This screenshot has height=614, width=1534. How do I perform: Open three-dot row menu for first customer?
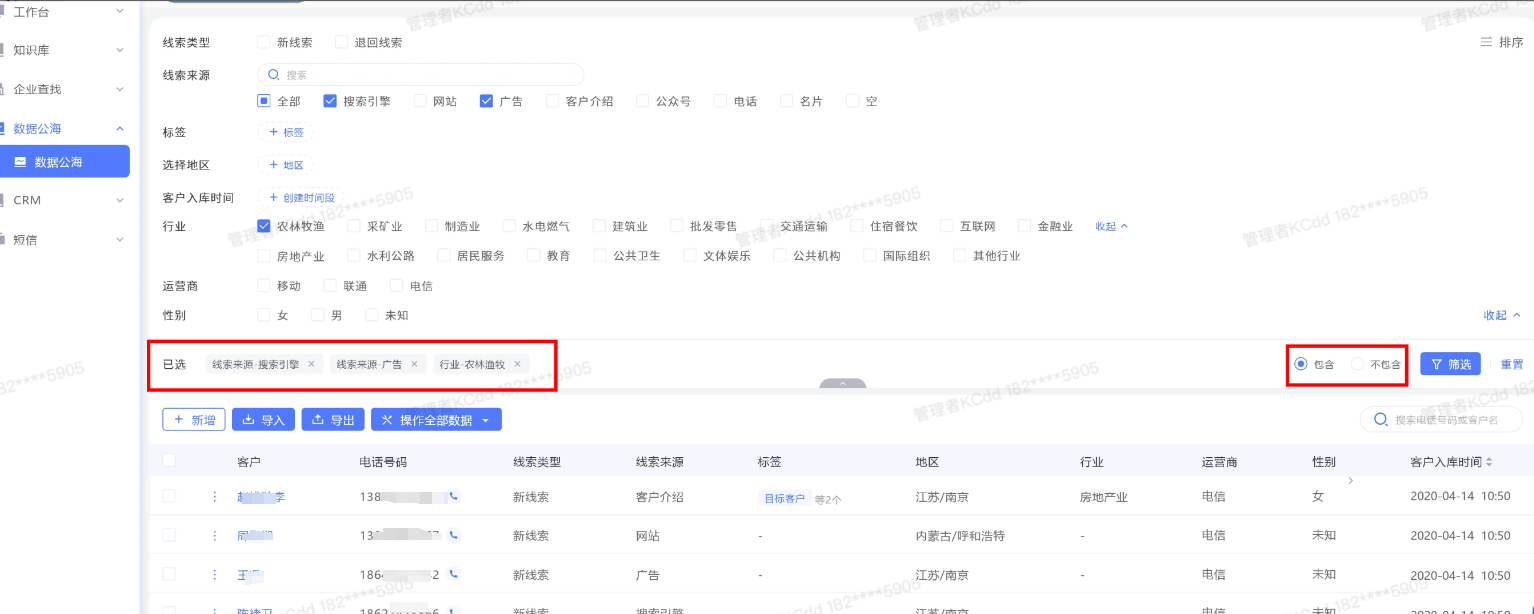[x=214, y=496]
